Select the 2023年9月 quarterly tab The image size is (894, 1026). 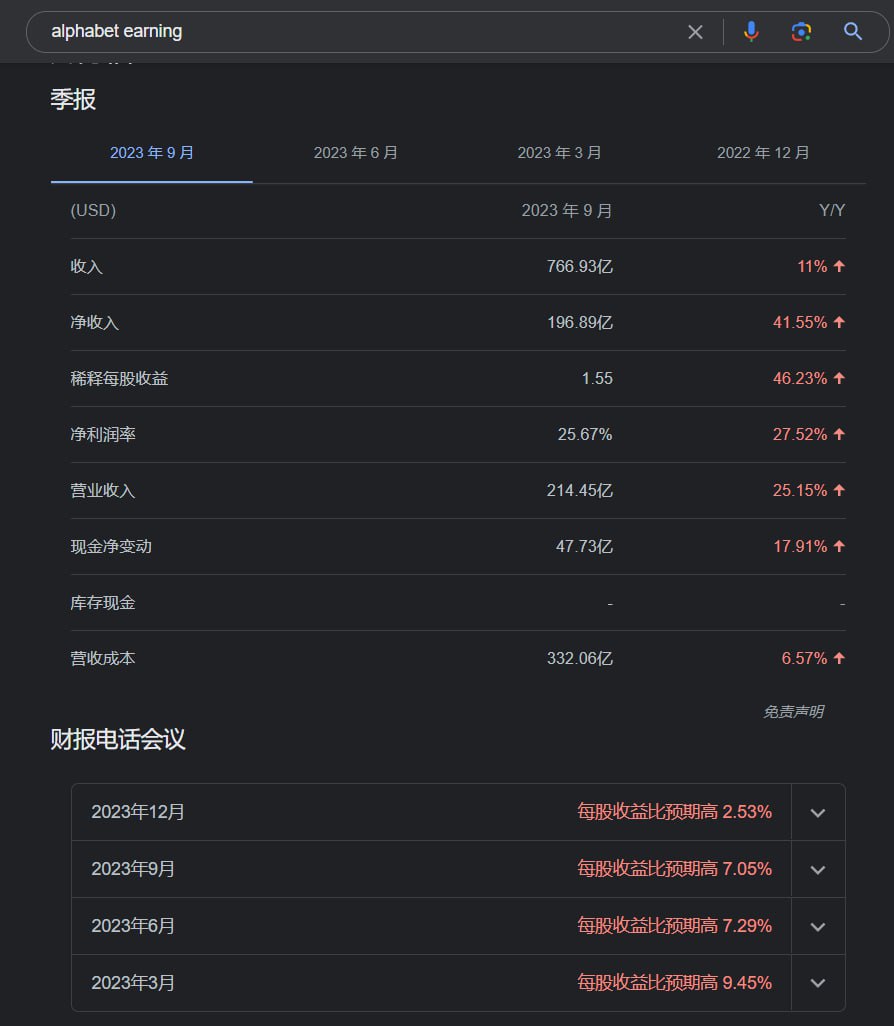tap(152, 153)
